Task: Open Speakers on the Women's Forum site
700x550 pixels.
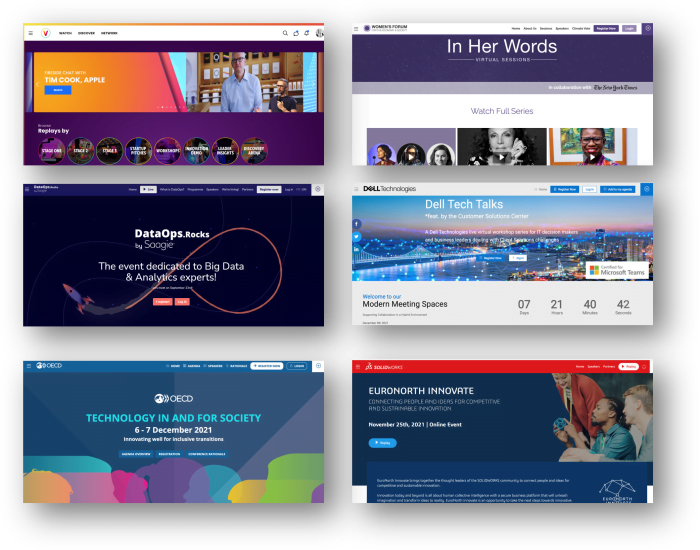Action: (x=562, y=29)
